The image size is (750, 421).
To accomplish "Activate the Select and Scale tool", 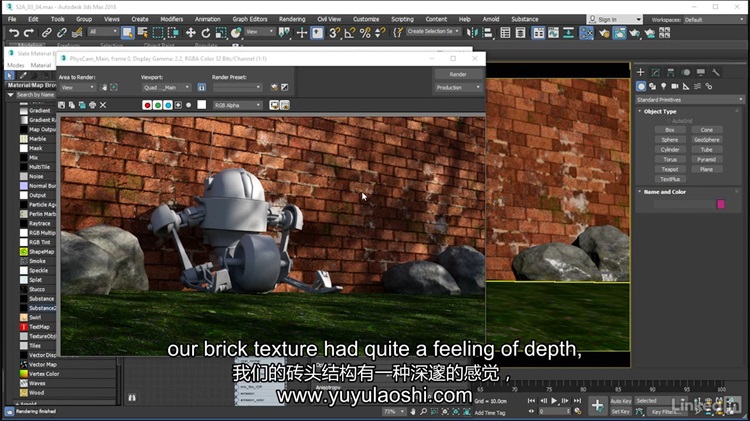I will pyautogui.click(x=221, y=33).
